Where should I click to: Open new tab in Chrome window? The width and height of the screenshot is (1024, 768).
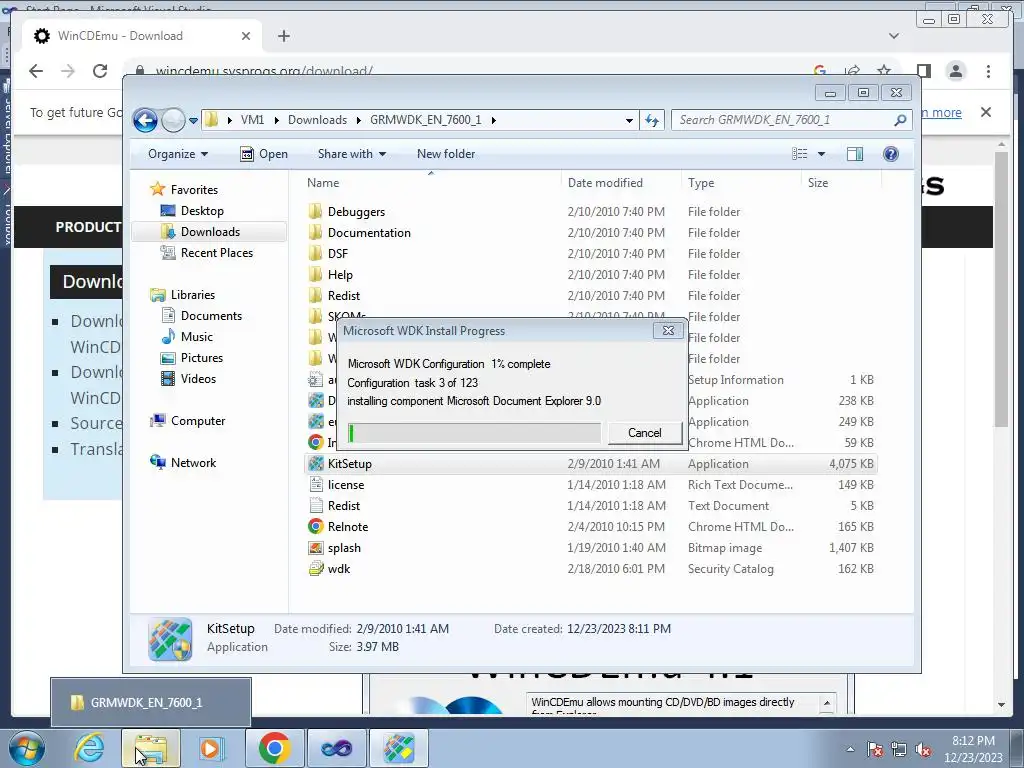(x=283, y=36)
